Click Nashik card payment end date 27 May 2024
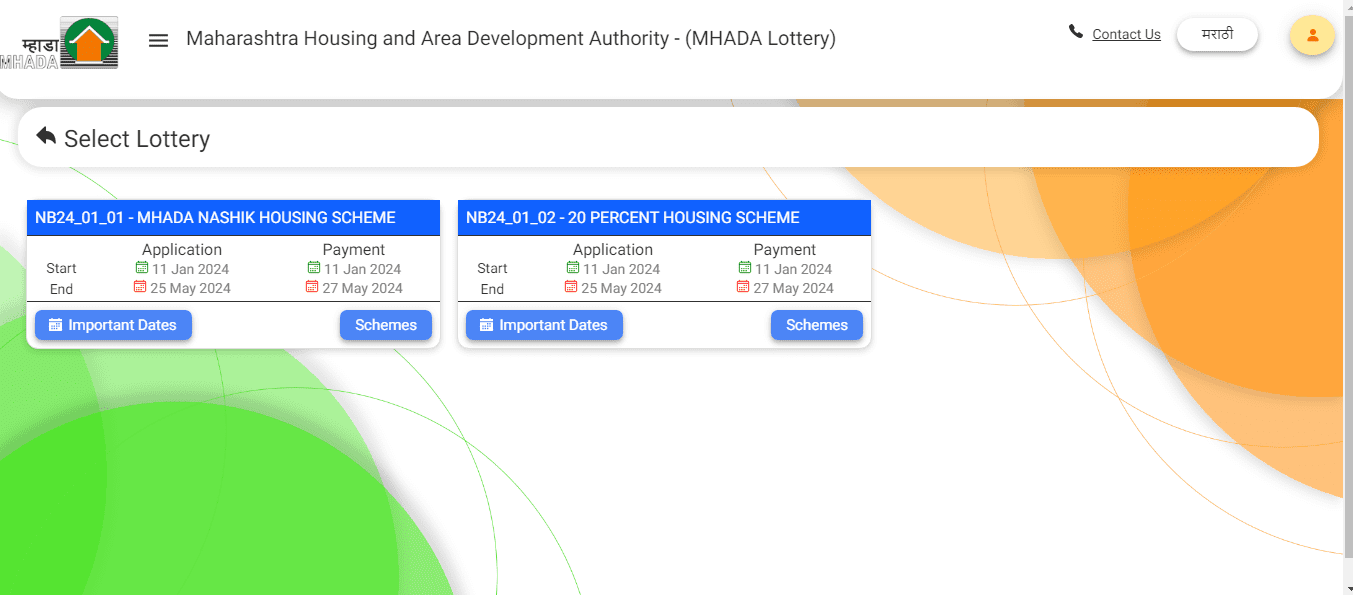 pyautogui.click(x=363, y=288)
